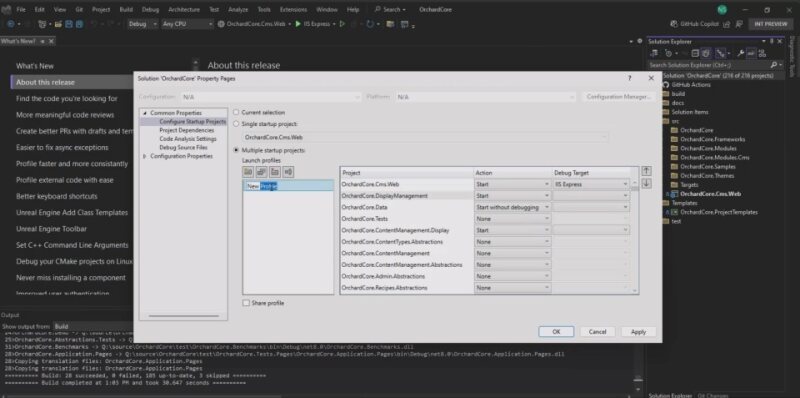The width and height of the screenshot is (800, 398).
Task: Click Apply in the Property Pages dialog
Action: tap(638, 332)
